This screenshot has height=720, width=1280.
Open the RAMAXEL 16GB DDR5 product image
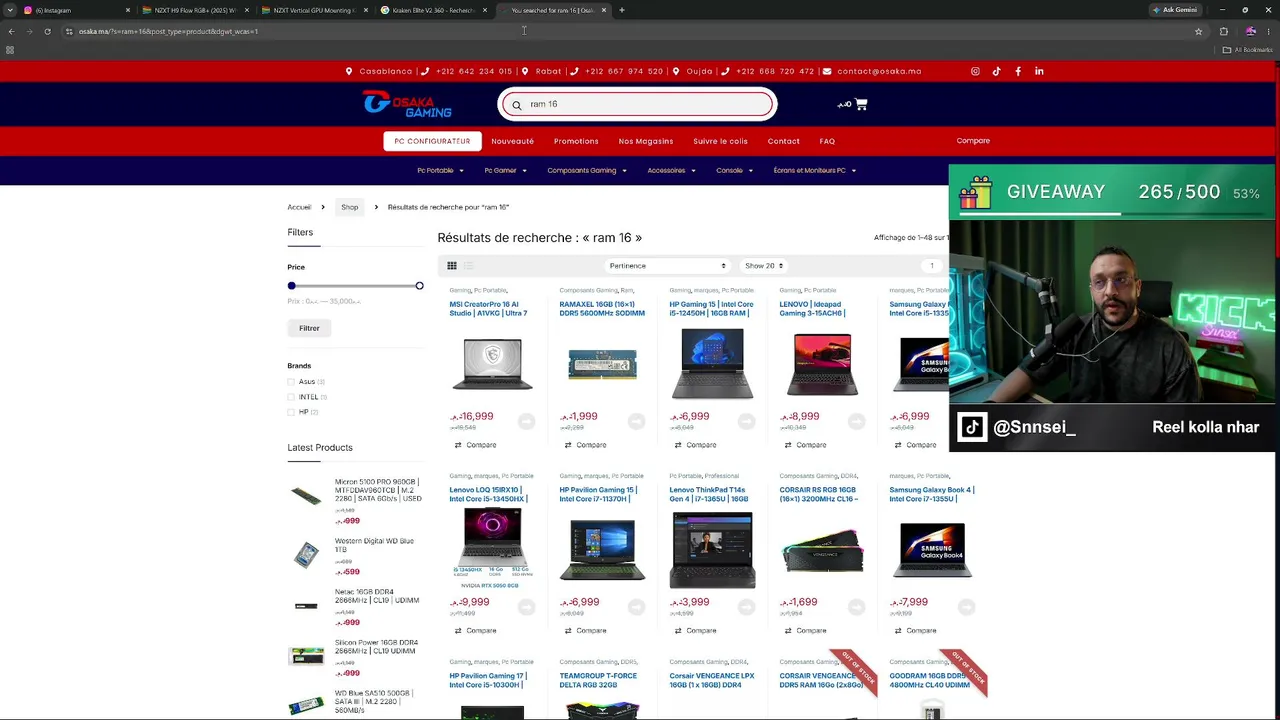(x=602, y=365)
